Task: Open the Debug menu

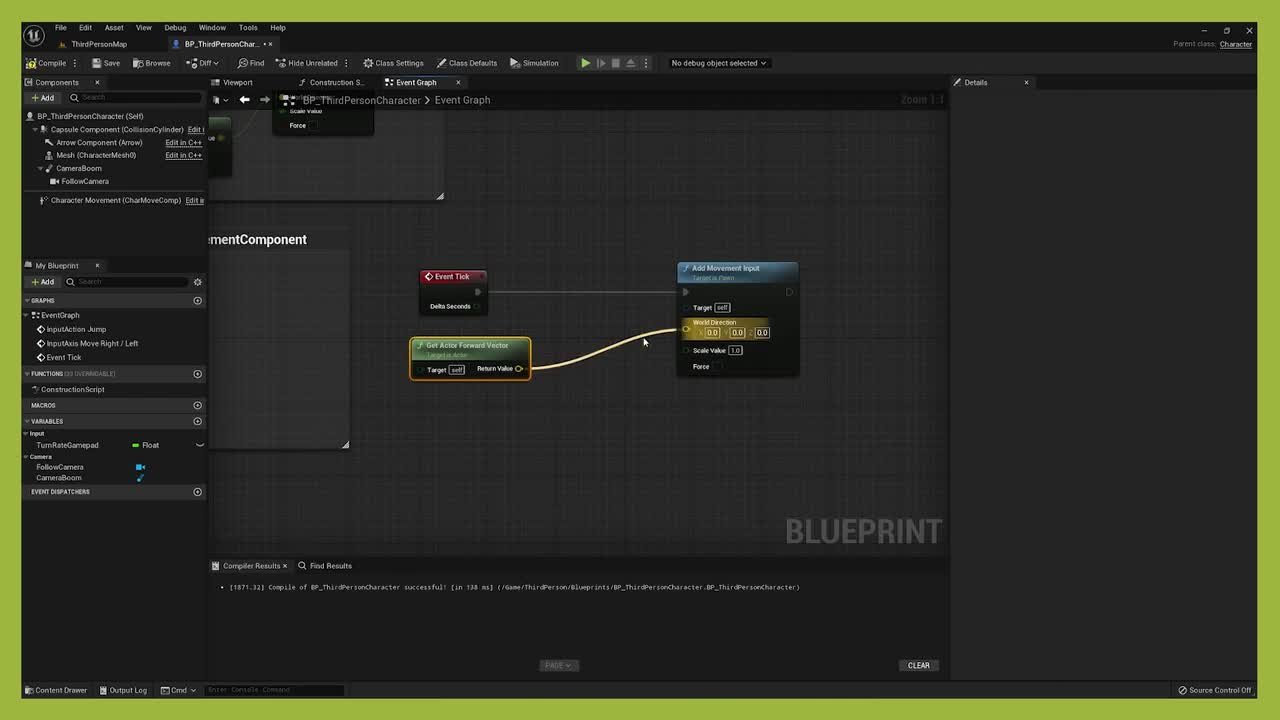Action: pyautogui.click(x=175, y=27)
